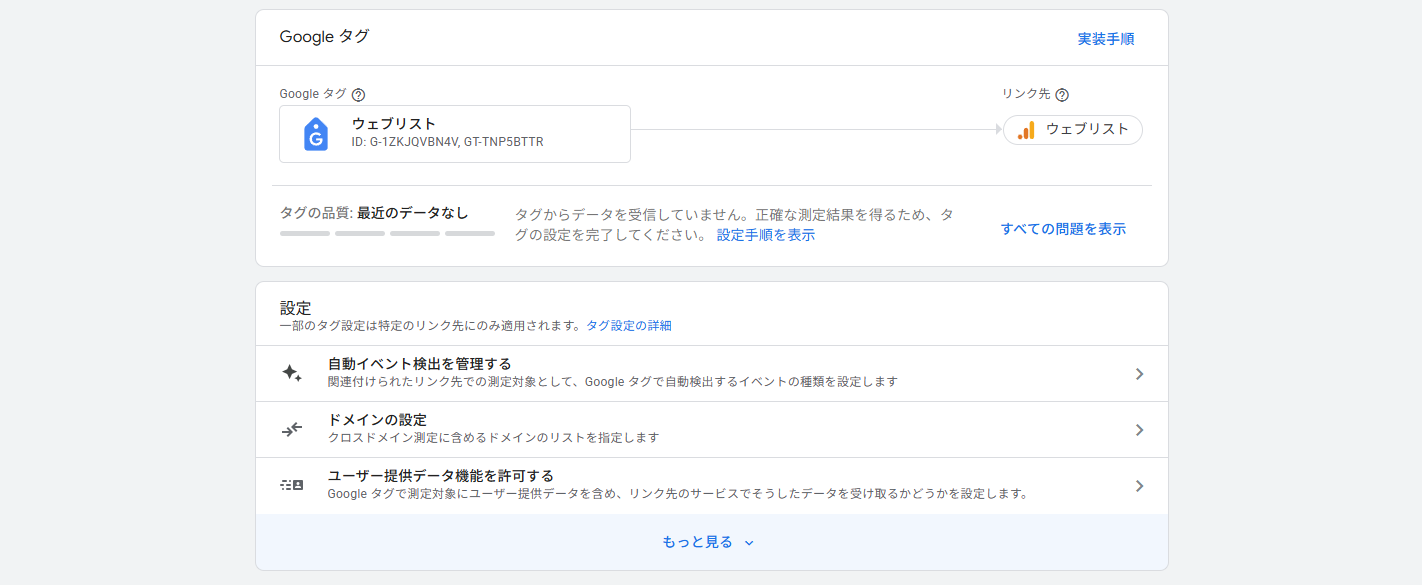Viewport: 1422px width, 585px height.
Task: Click help icon next to Google タグ label
Action: click(359, 95)
